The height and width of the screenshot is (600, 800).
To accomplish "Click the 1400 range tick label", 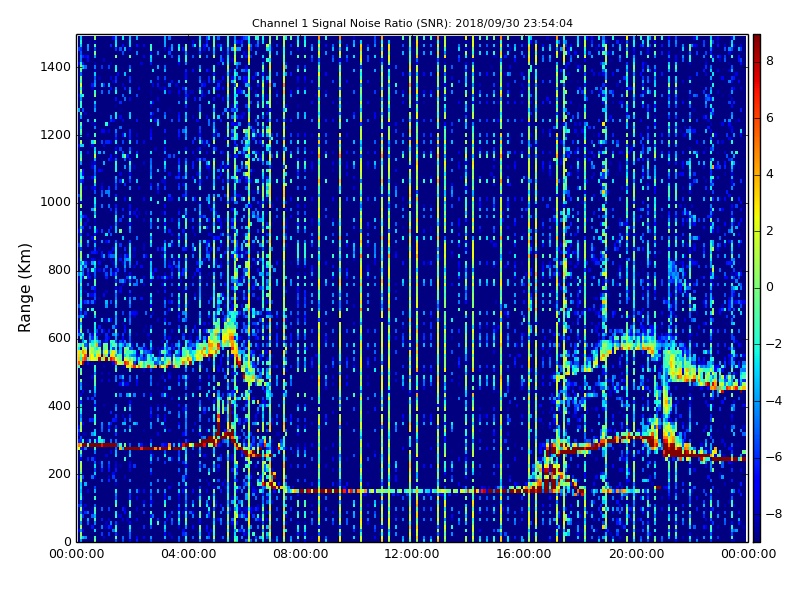I will click(56, 67).
